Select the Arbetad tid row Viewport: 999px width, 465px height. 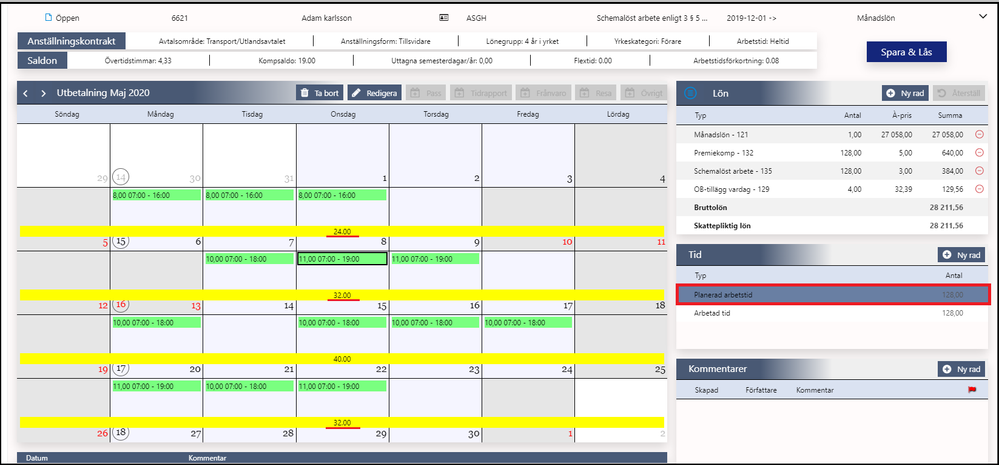click(x=832, y=313)
